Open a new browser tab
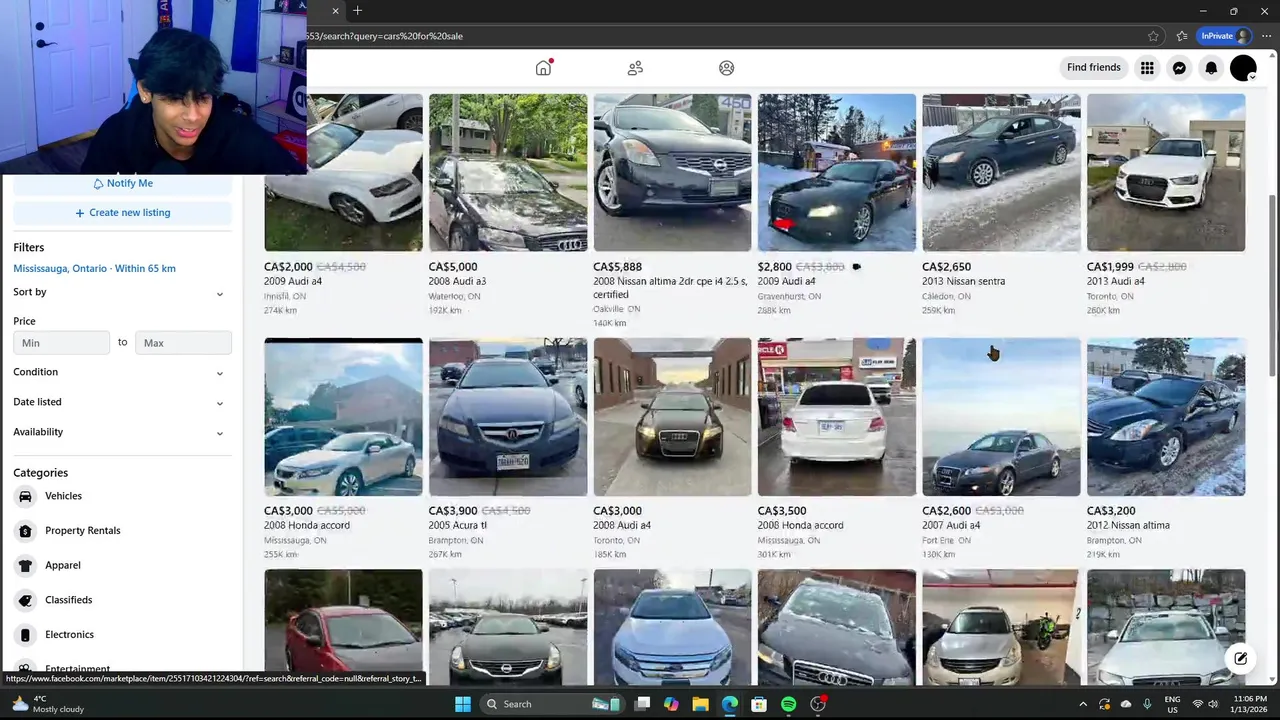 357,11
